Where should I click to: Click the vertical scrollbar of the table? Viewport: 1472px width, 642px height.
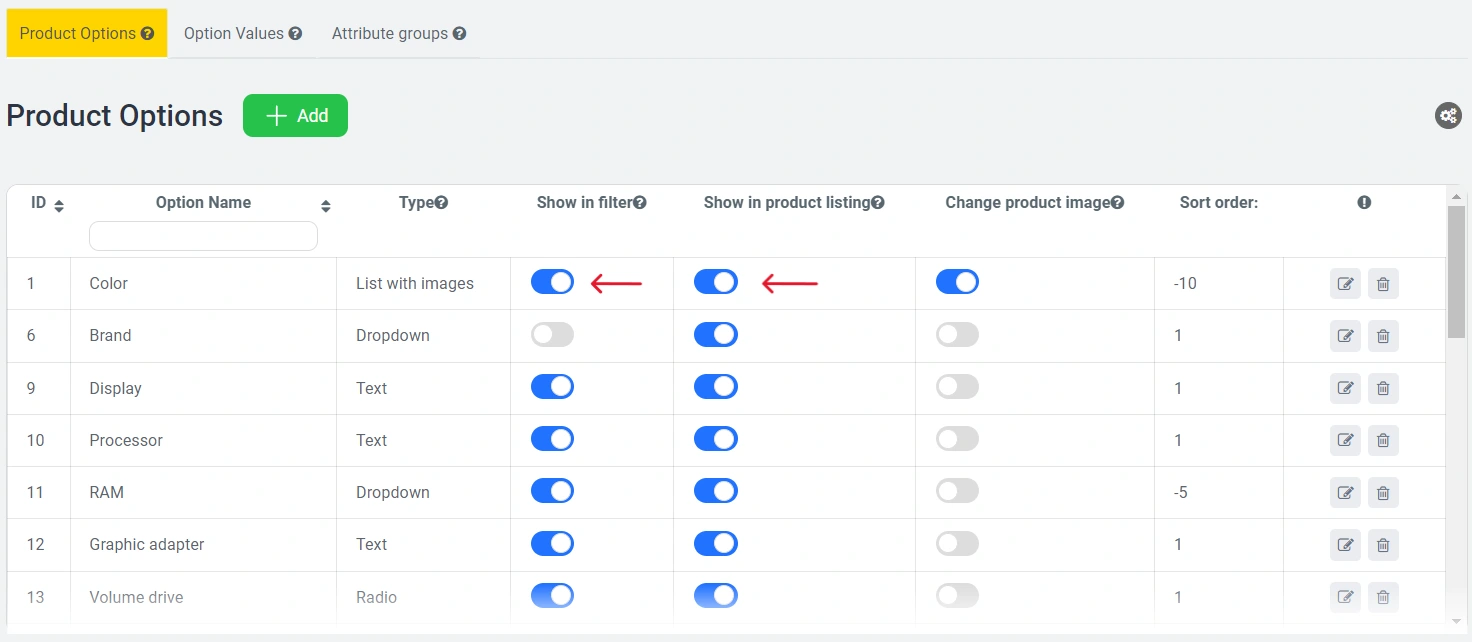point(1455,270)
